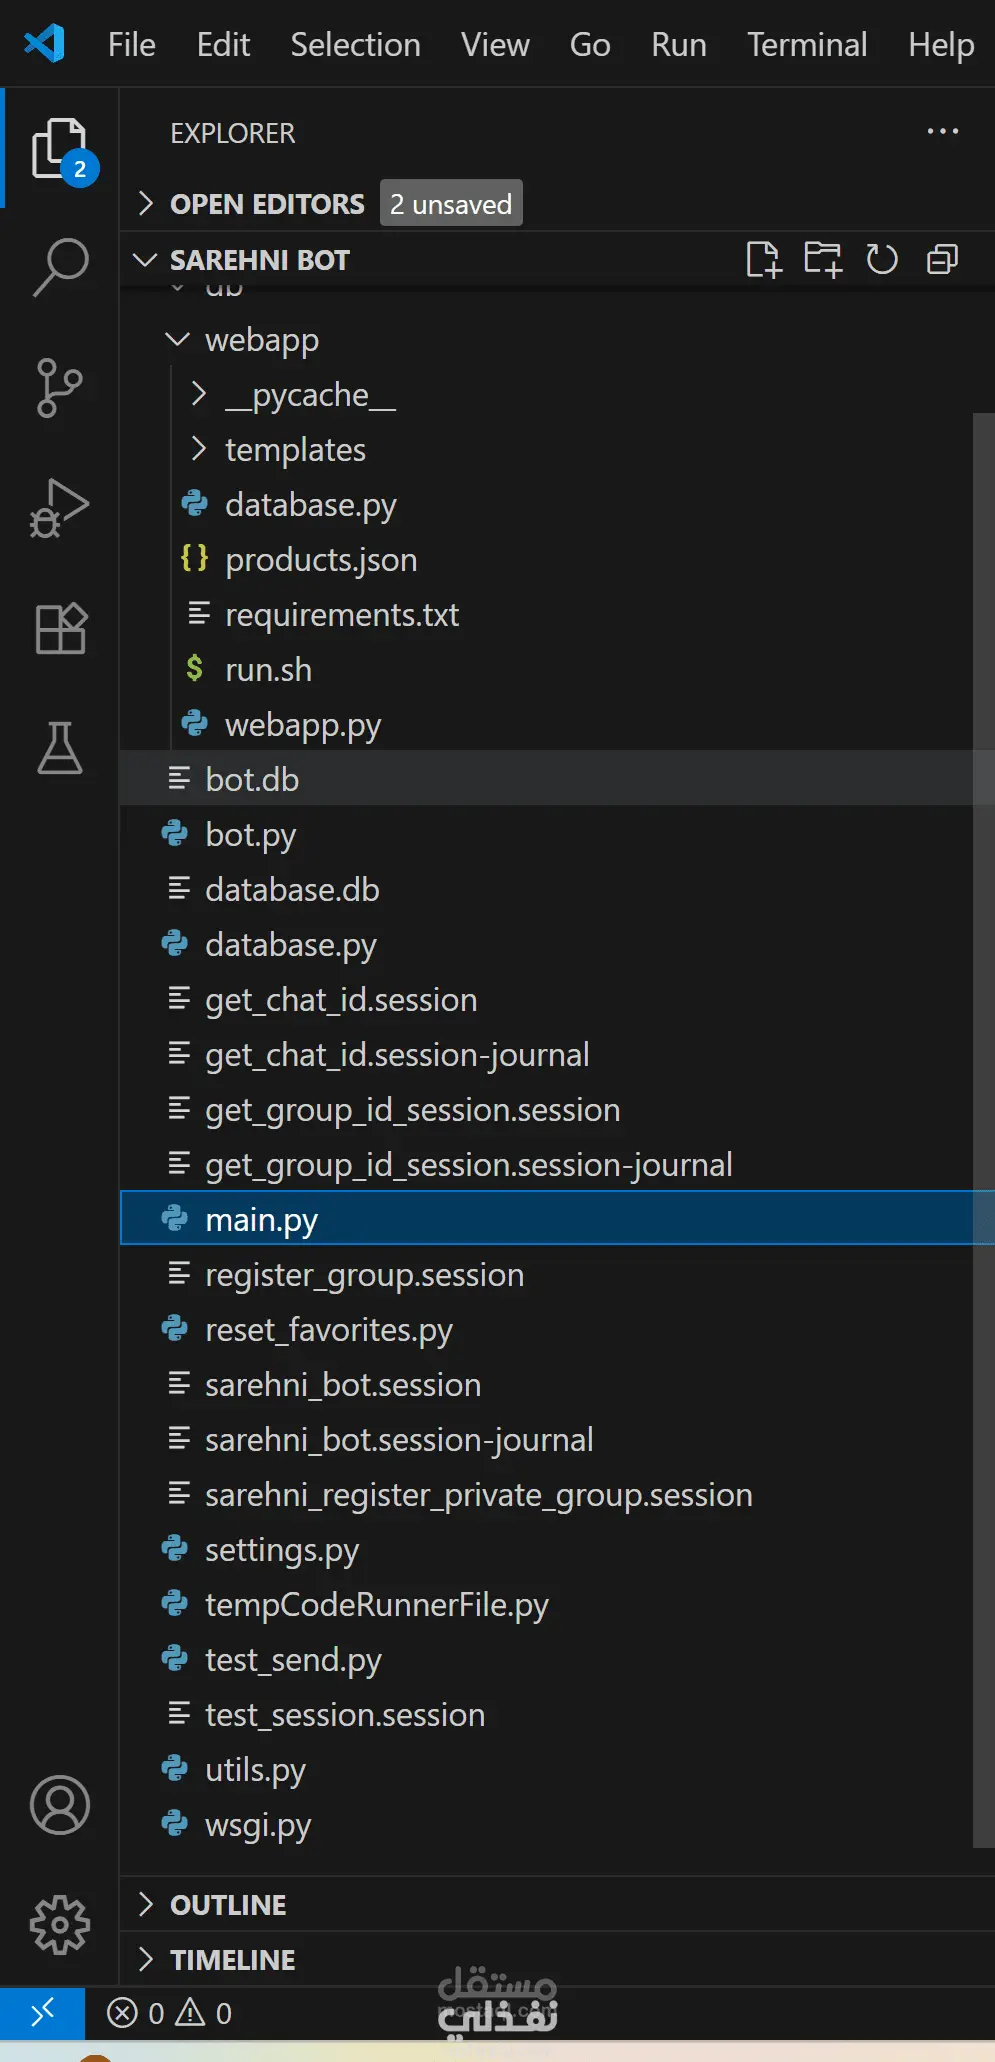Open bot.py in the file tree

[250, 835]
